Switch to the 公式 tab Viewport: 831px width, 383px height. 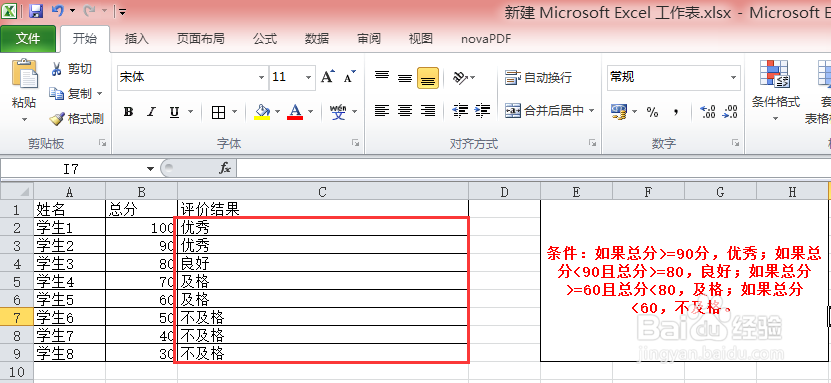click(265, 39)
